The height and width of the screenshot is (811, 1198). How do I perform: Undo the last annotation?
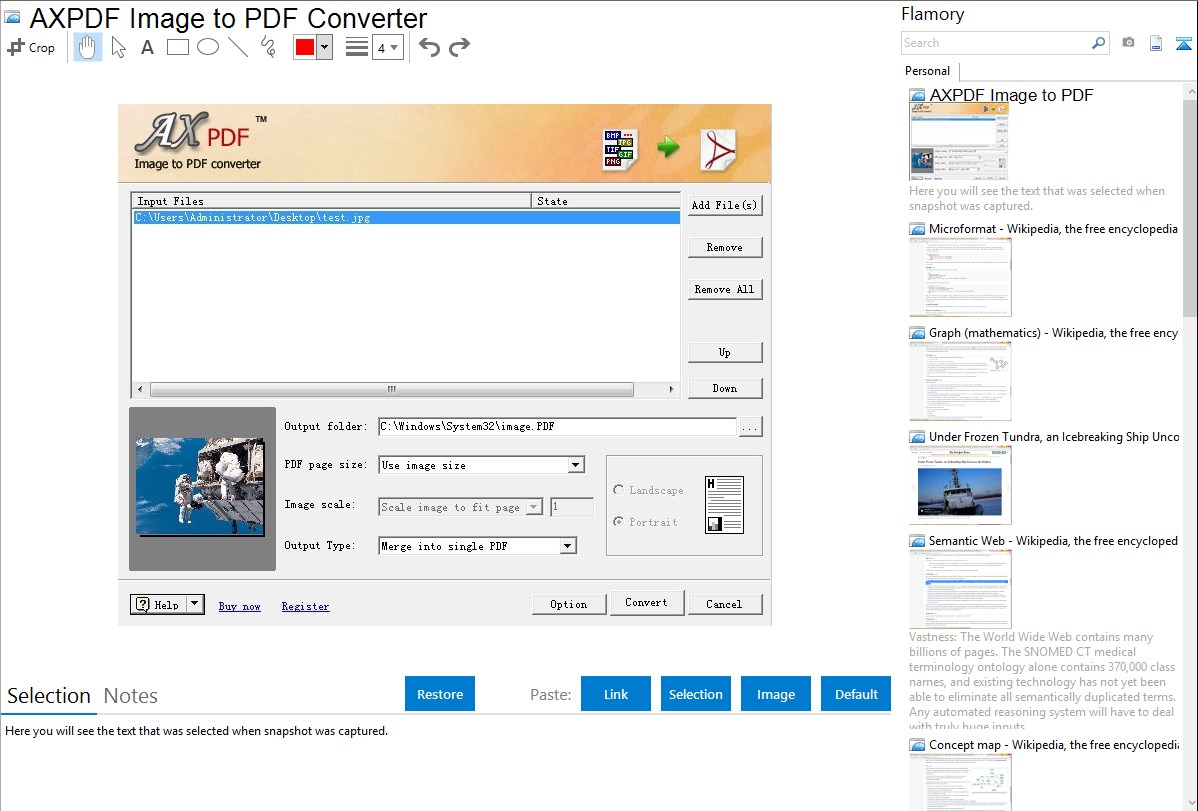point(429,47)
